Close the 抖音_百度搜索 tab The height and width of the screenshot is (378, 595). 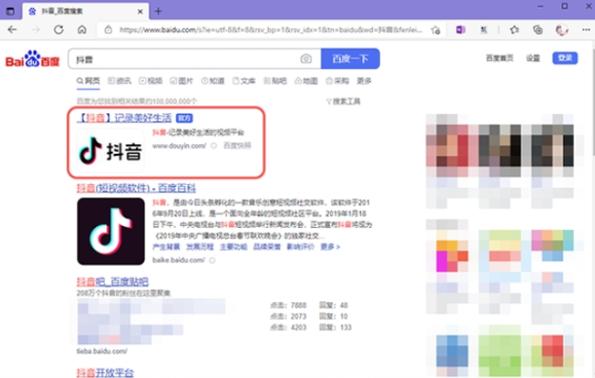point(140,11)
